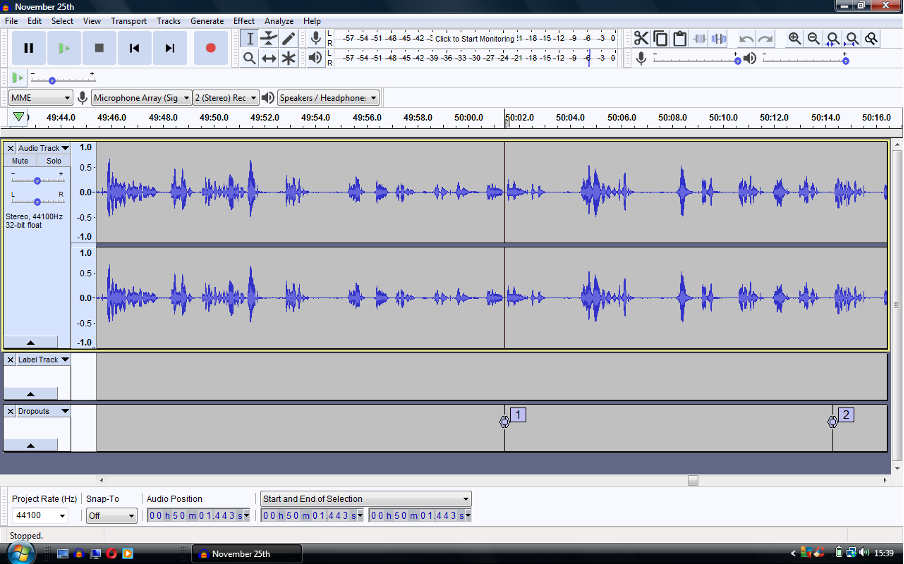Screen dimensions: 904x564
Task: Collapse the Label Track with arrow button
Action: coord(31,393)
